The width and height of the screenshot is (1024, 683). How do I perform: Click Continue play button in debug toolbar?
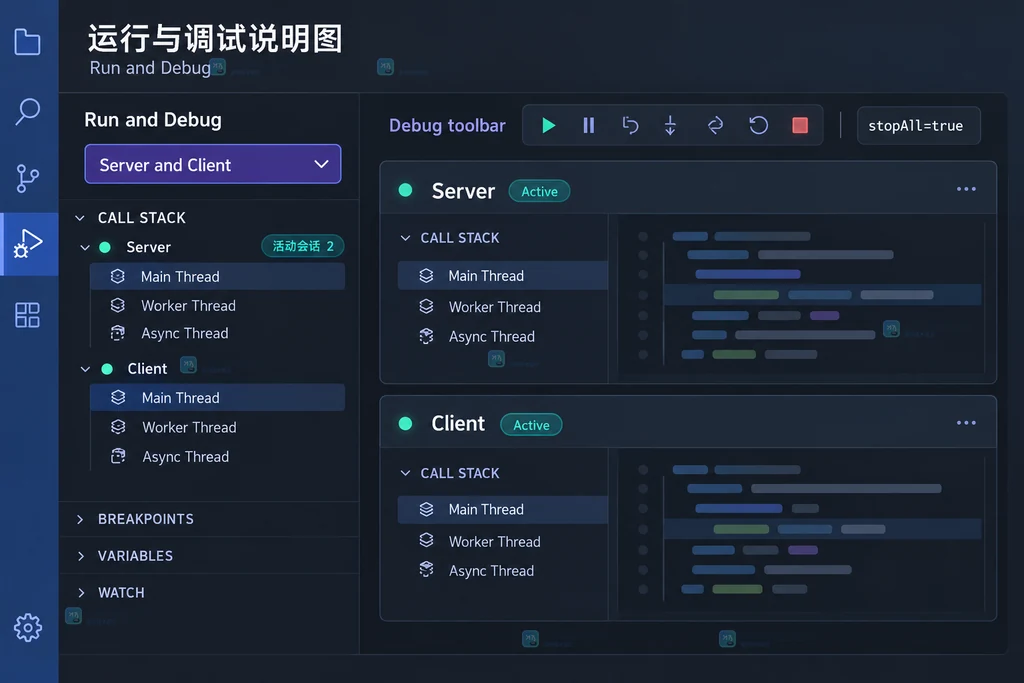[x=549, y=125]
